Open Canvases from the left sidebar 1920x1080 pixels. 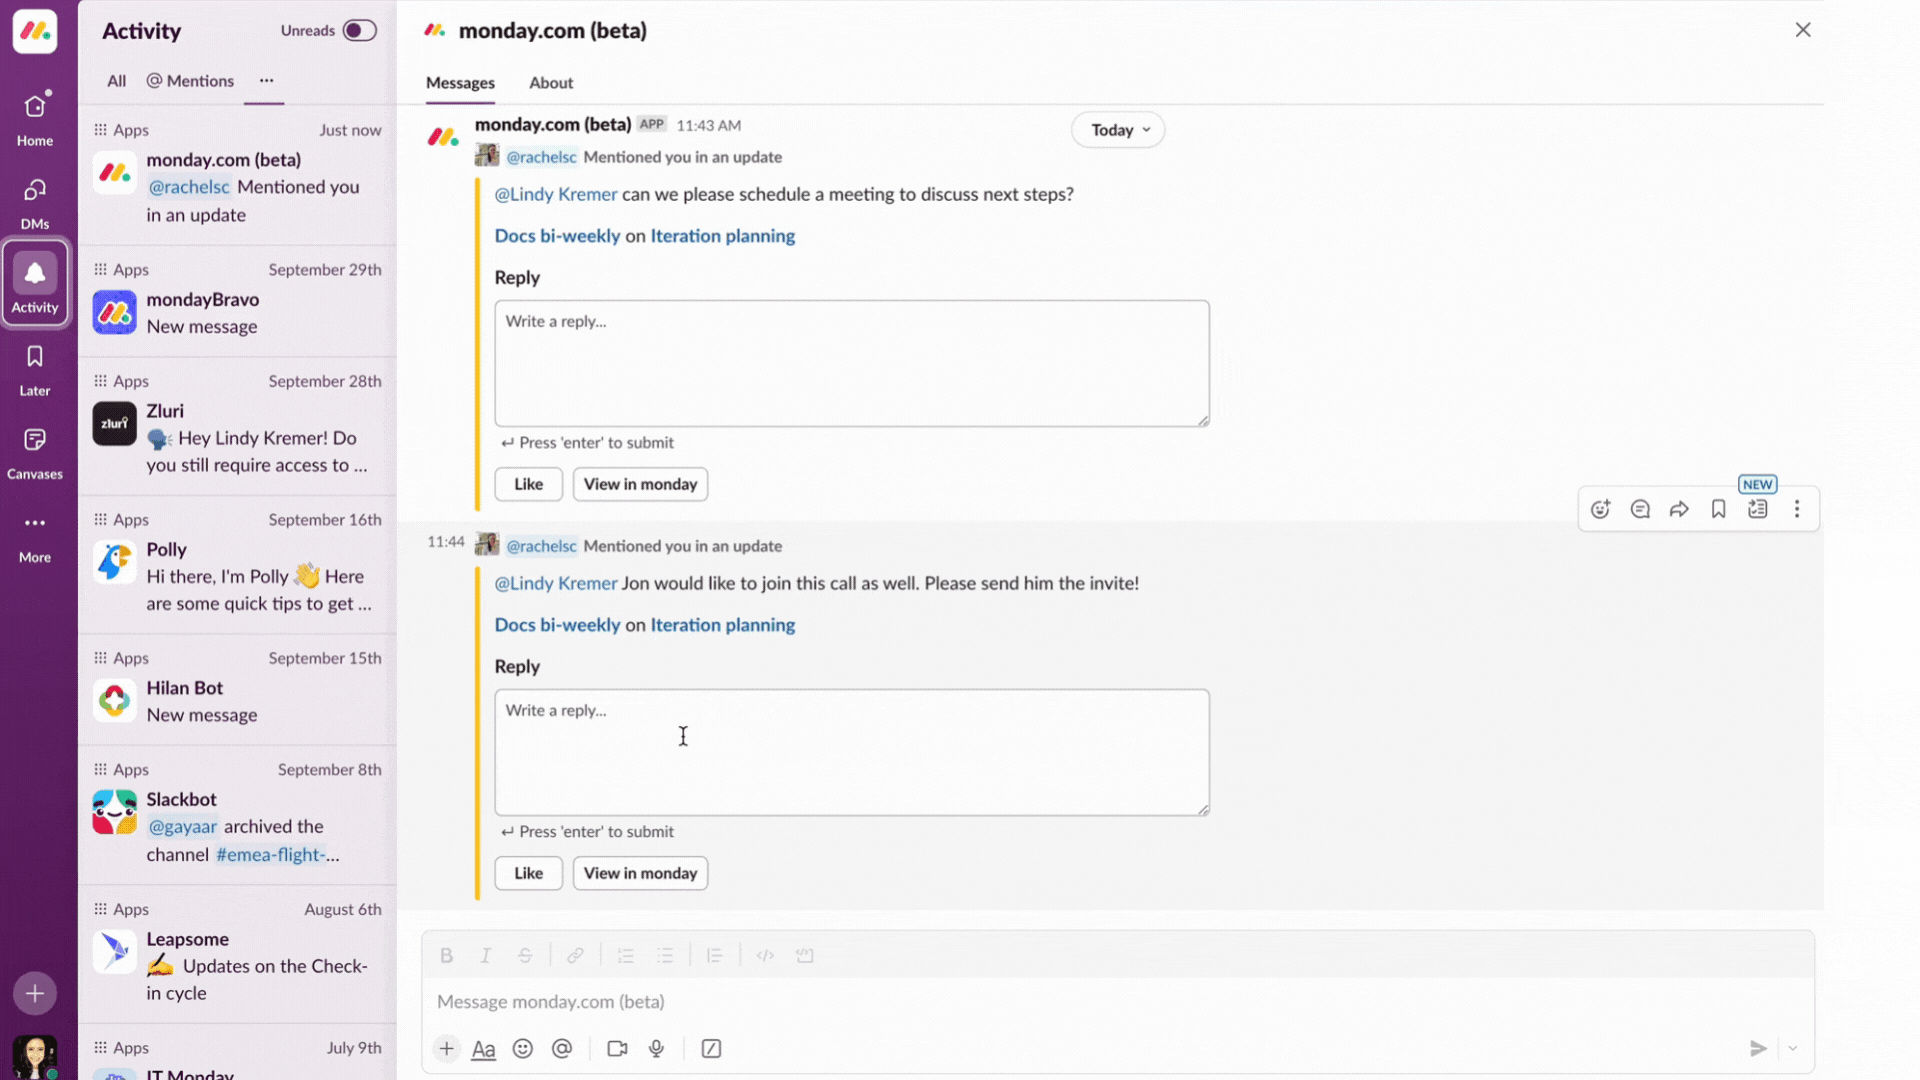coord(35,451)
